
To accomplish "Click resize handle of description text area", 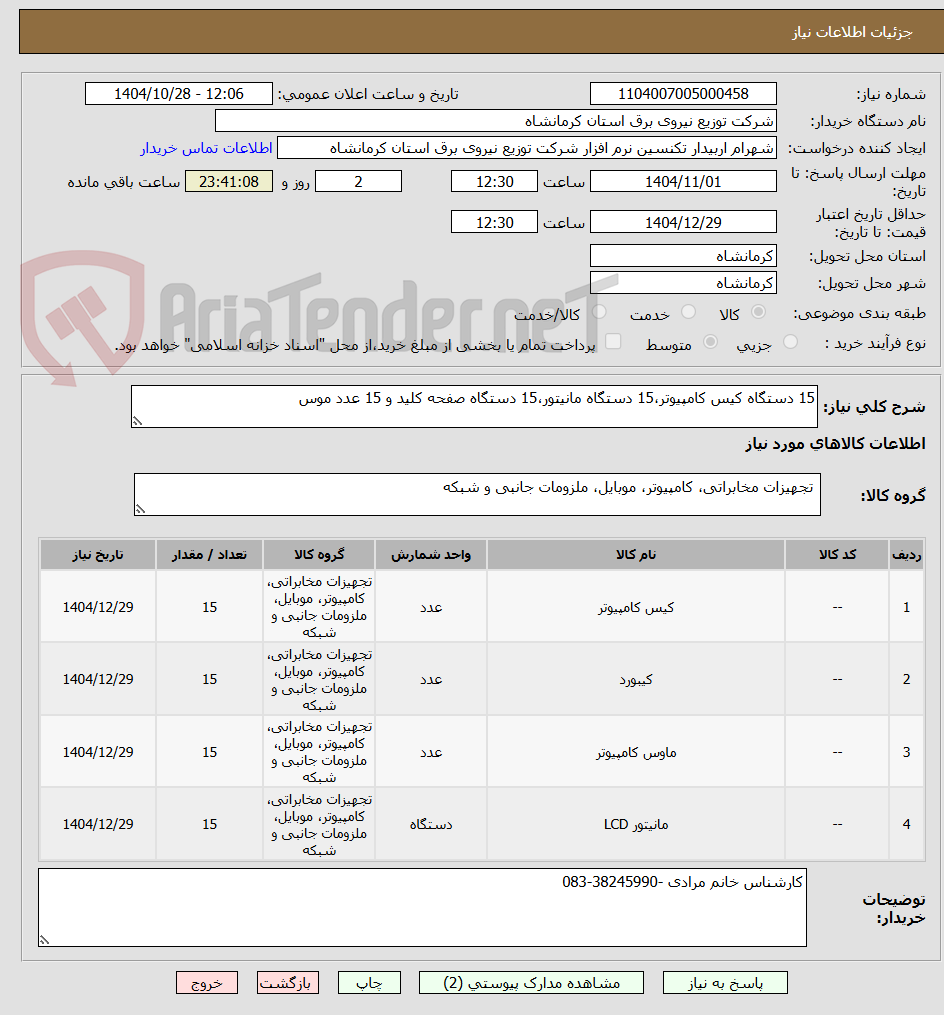I will 137,421.
